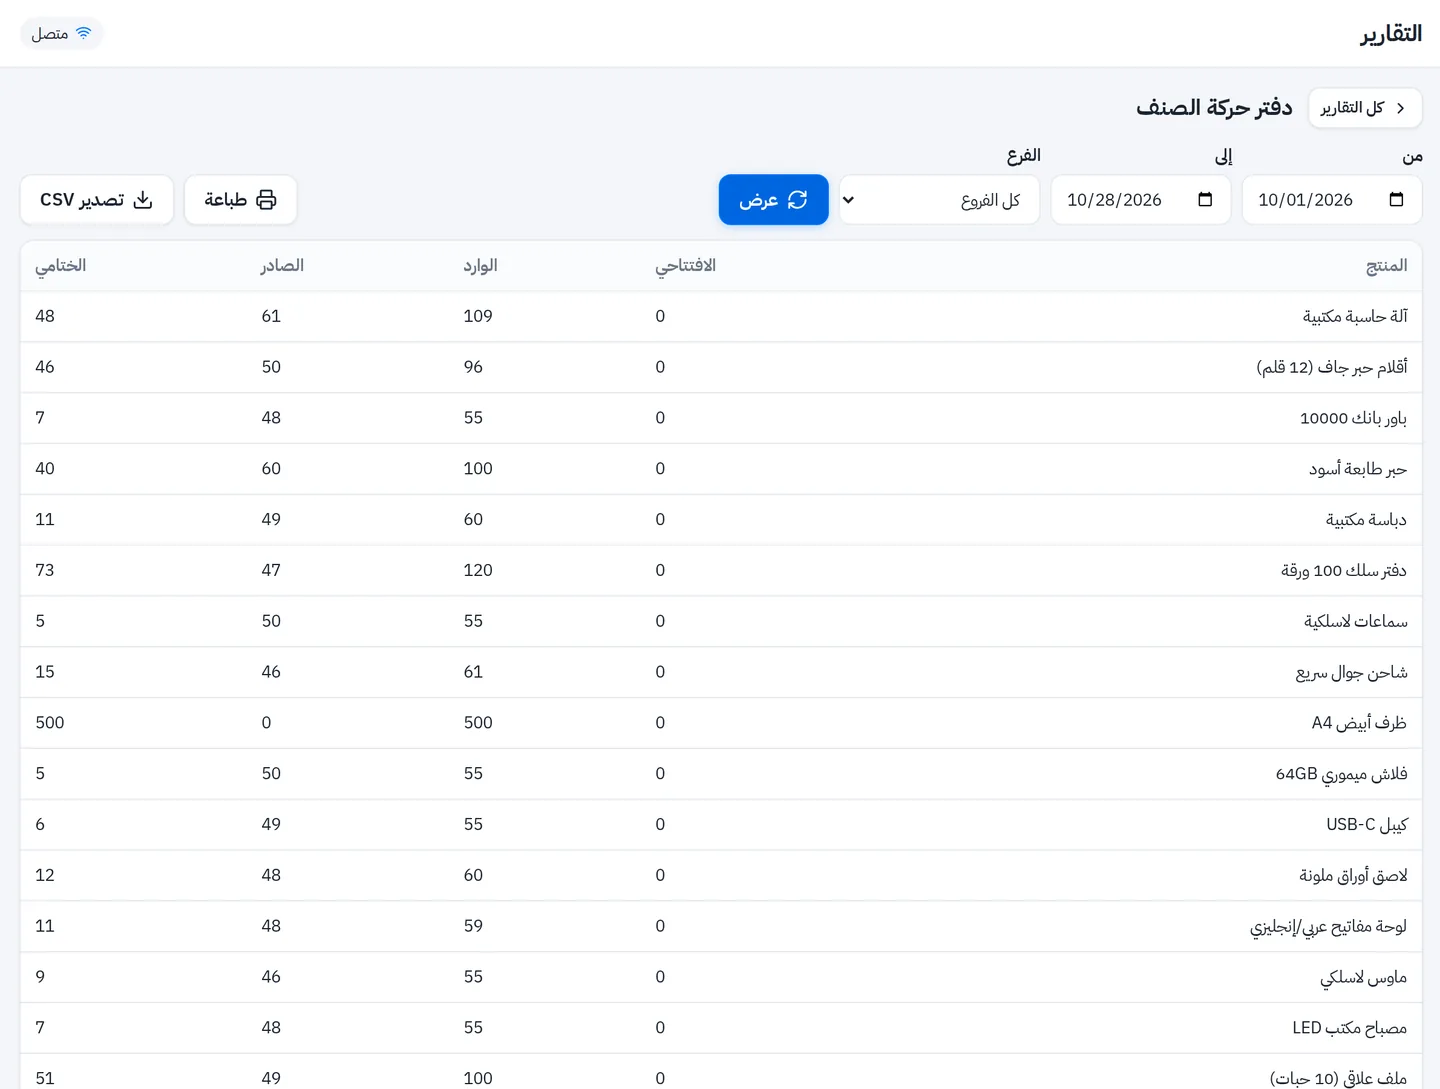
Task: Select the product لاصق أوراق ملونة
Action: (721, 876)
